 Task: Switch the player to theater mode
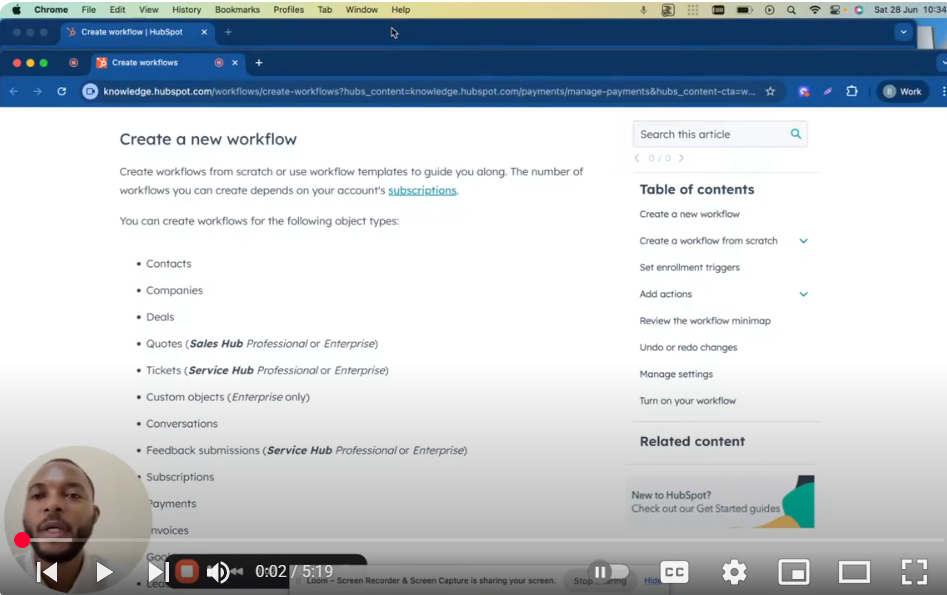[854, 571]
